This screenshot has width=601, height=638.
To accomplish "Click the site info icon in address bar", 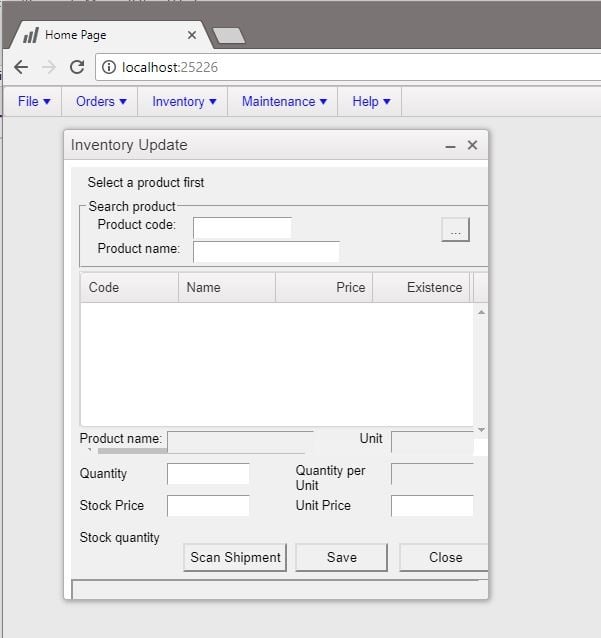I will 109,67.
